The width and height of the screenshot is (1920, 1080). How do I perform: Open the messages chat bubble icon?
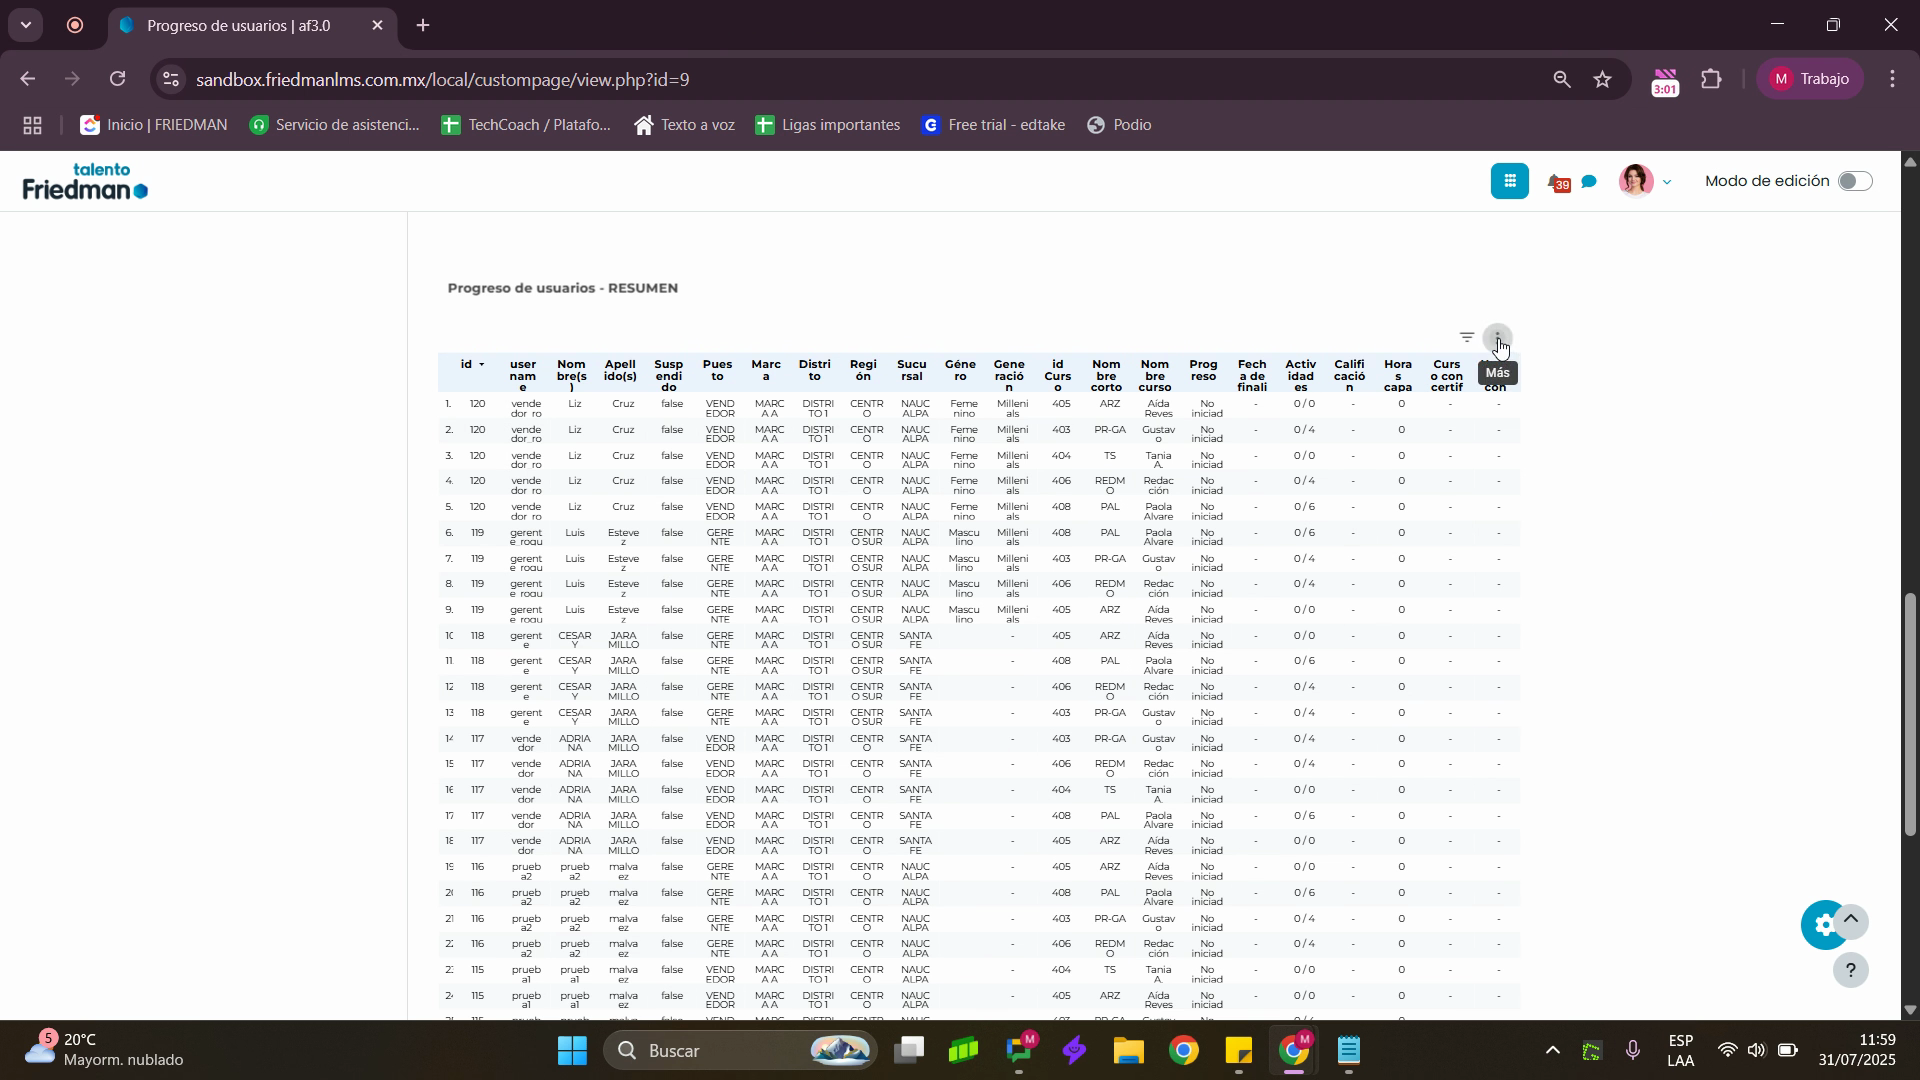(1589, 182)
